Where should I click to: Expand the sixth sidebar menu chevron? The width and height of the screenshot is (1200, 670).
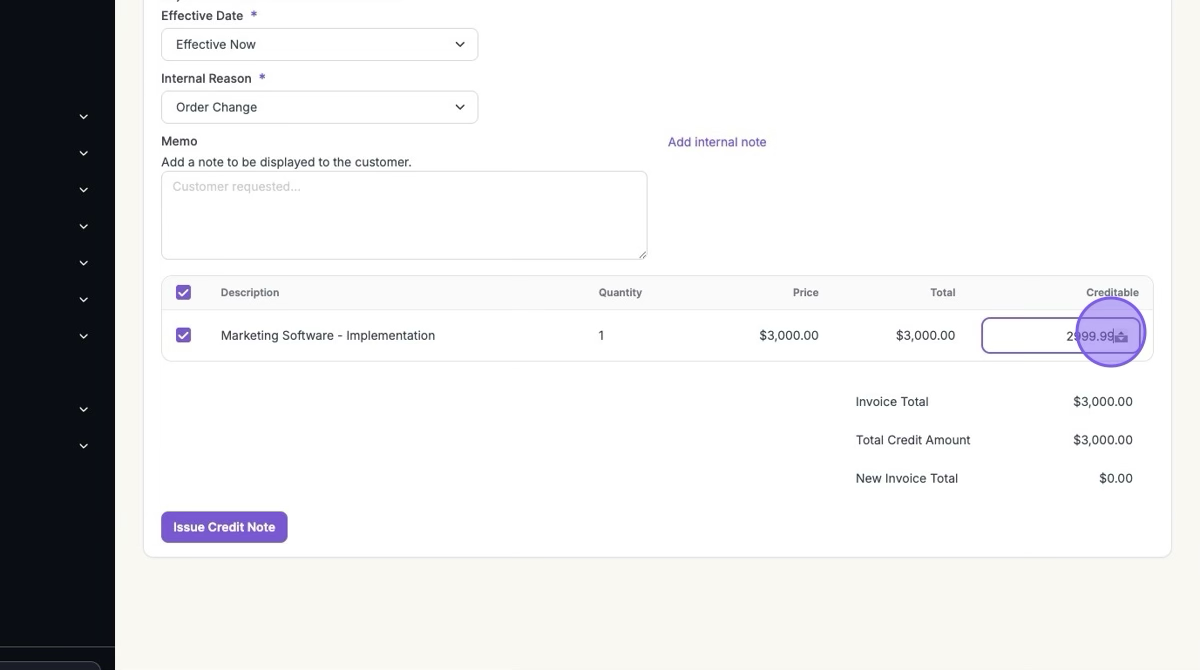[x=84, y=300]
